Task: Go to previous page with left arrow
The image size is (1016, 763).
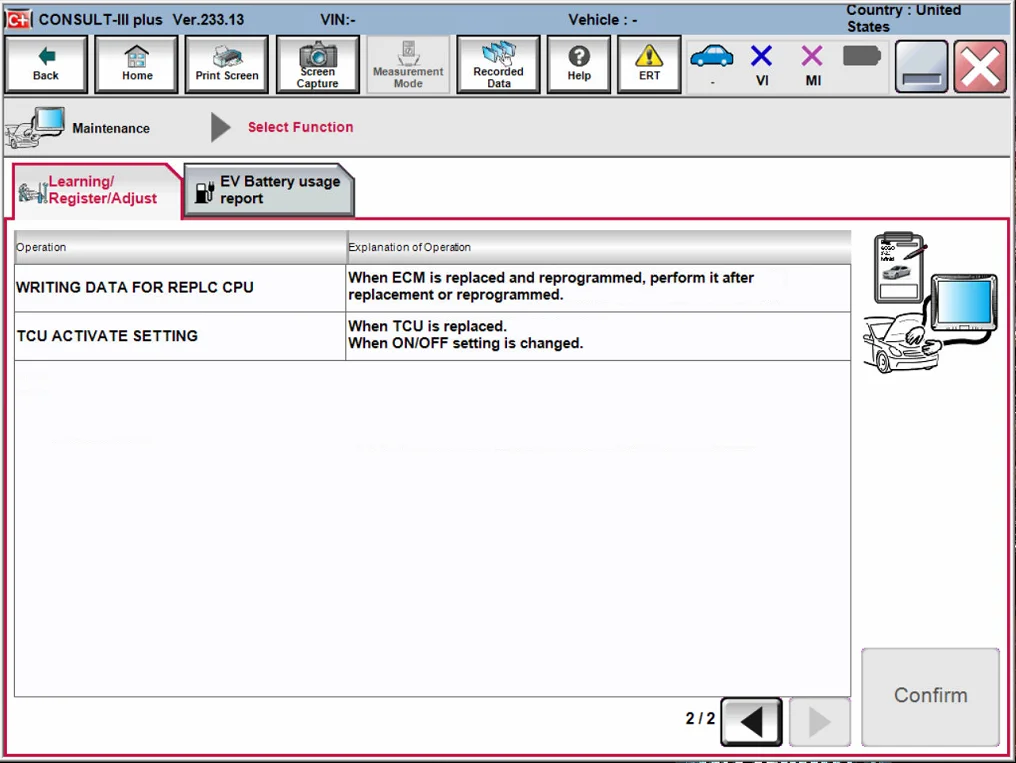Action: (751, 720)
